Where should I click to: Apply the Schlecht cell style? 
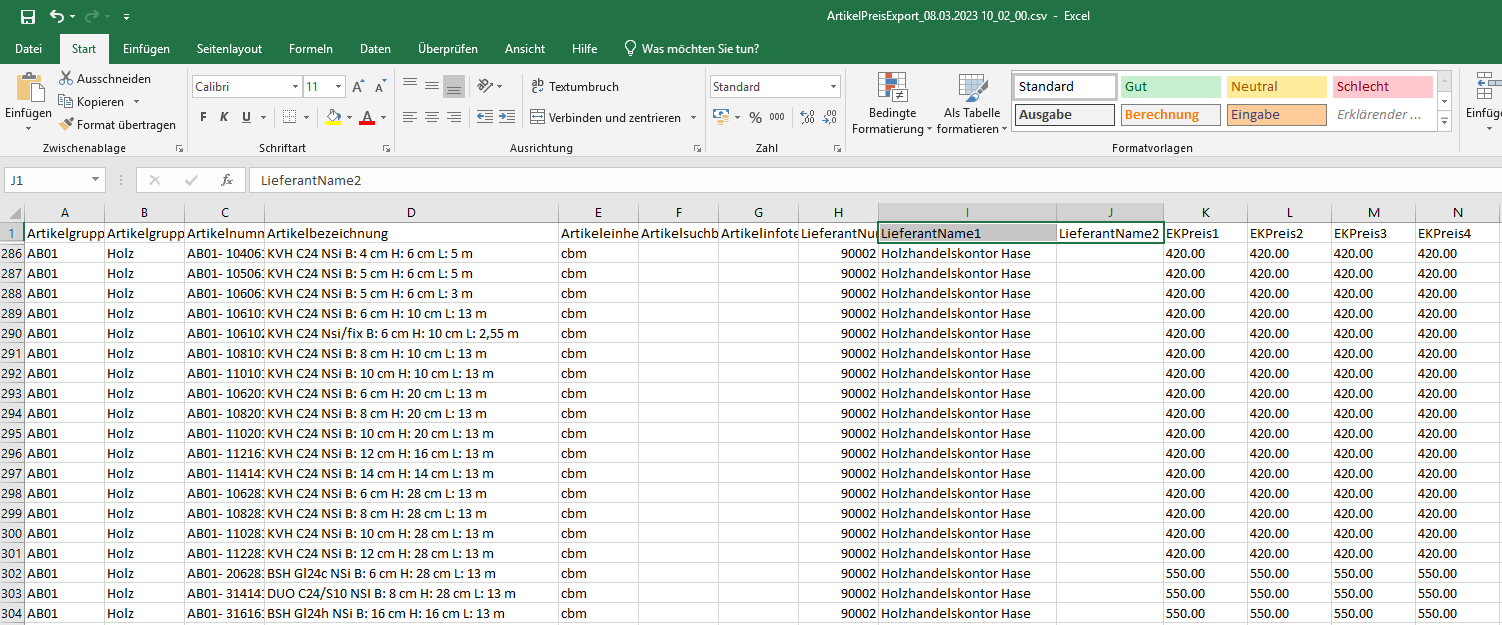pyautogui.click(x=1383, y=87)
